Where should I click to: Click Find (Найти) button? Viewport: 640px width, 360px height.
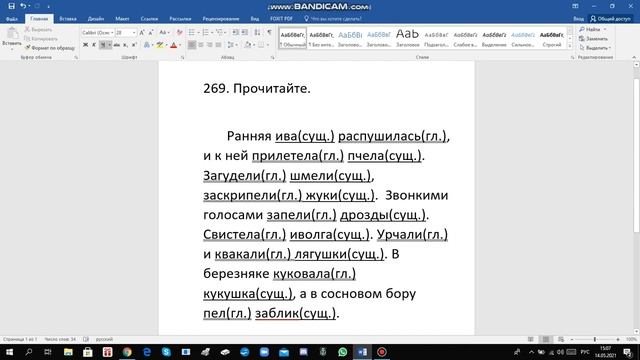point(590,29)
